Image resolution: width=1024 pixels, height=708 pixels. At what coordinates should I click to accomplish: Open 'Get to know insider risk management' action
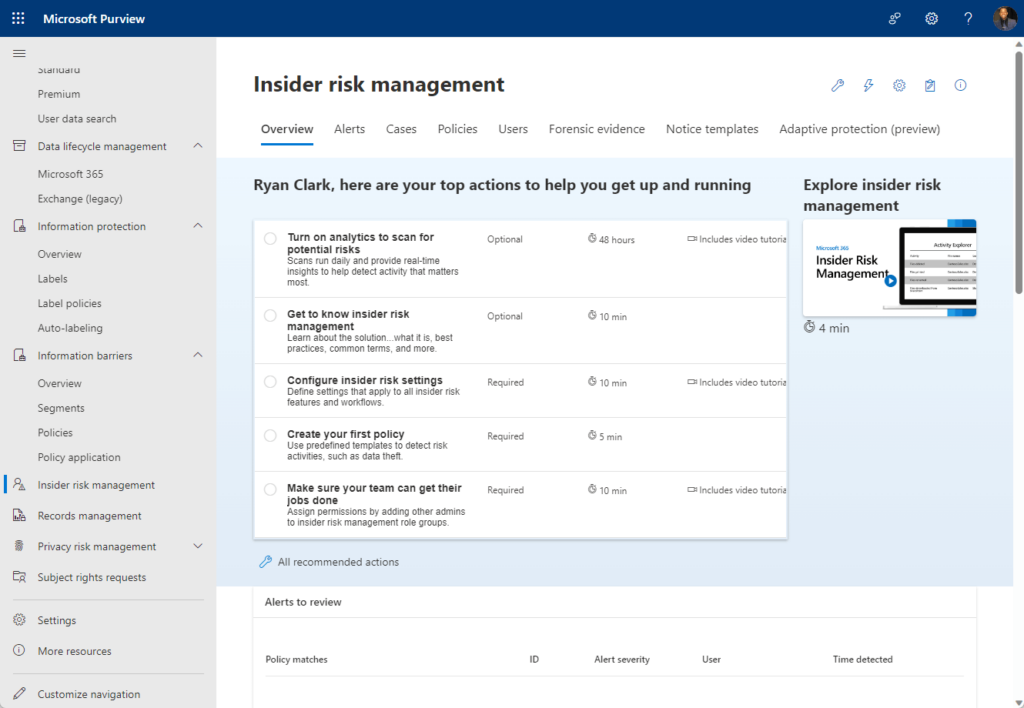click(x=348, y=320)
